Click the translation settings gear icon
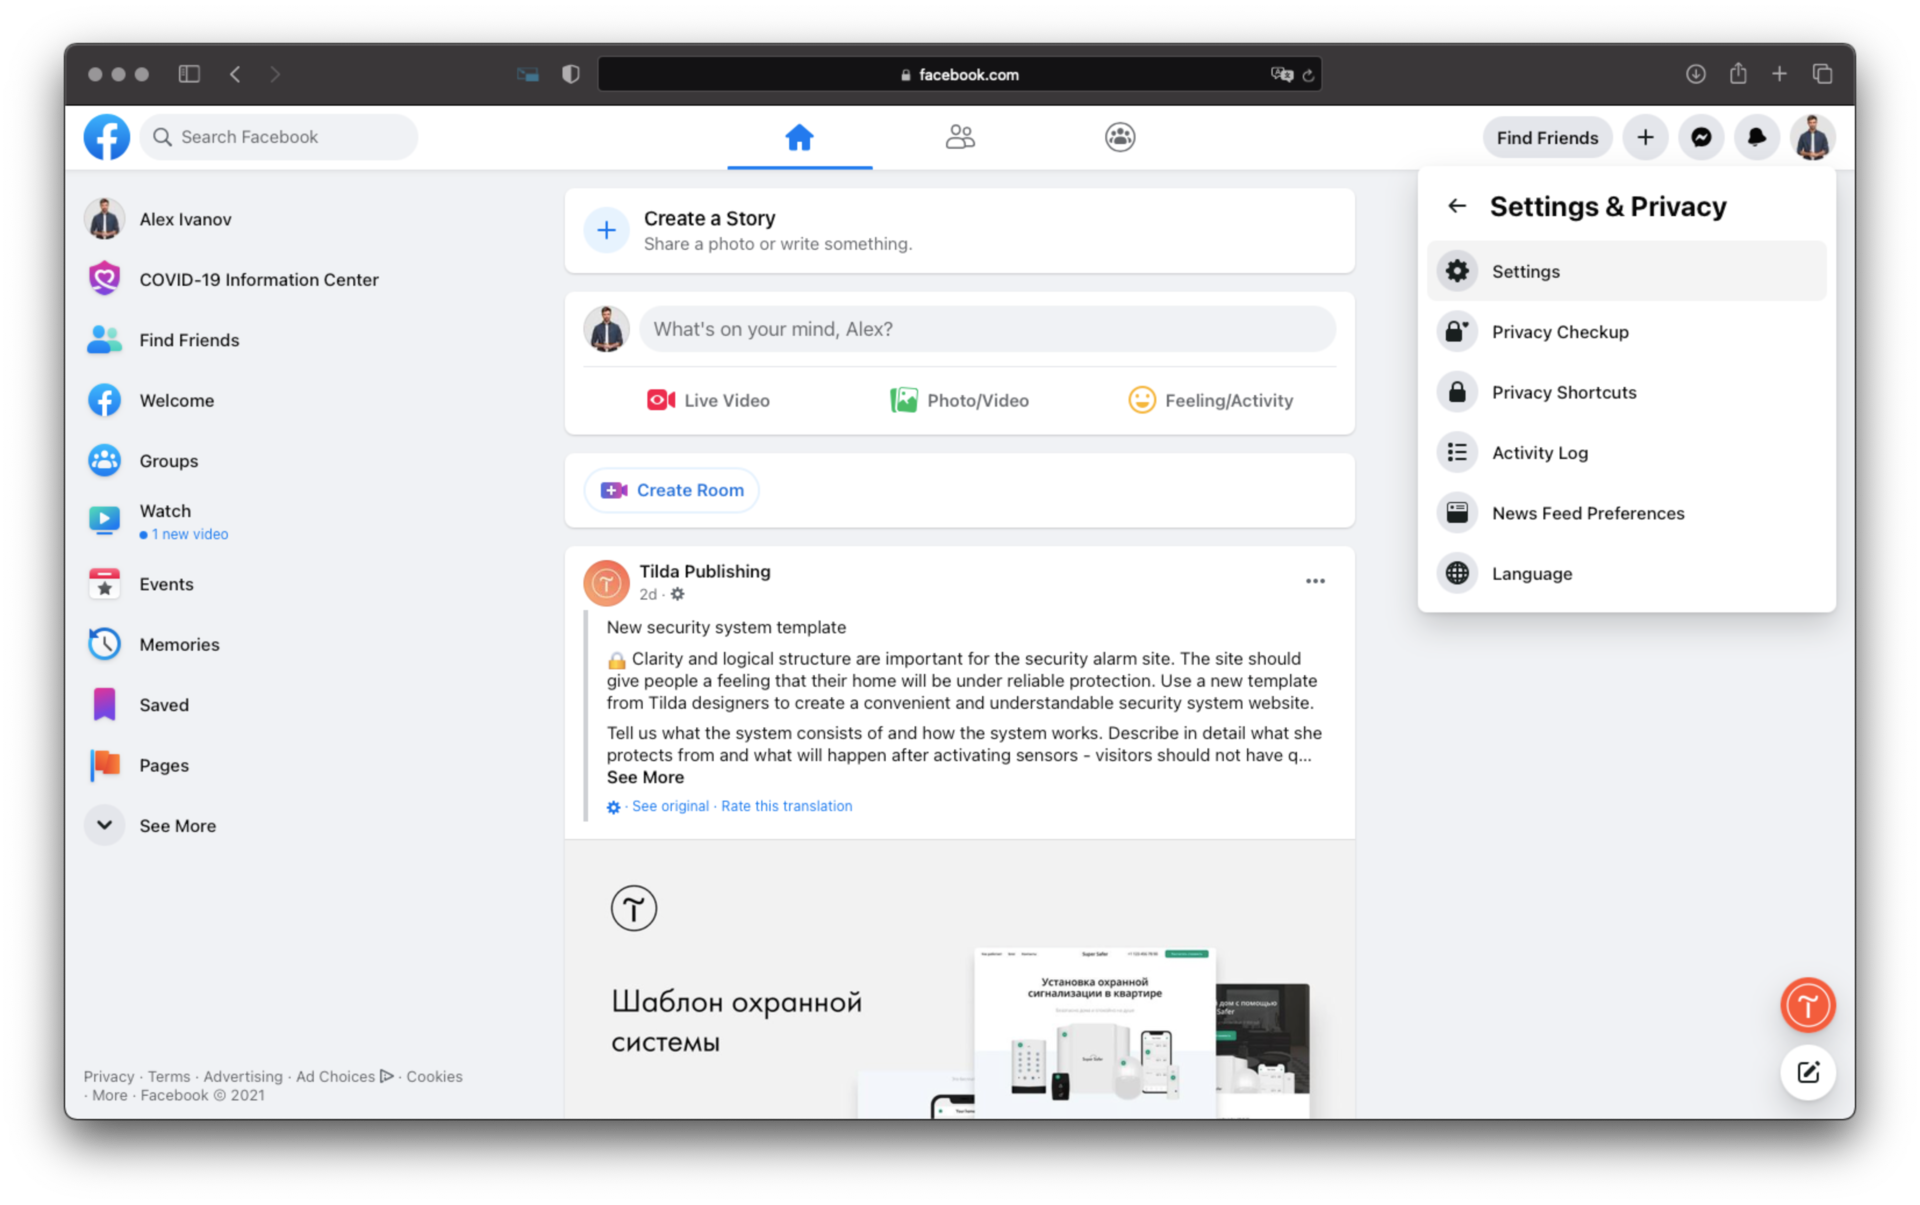Image resolution: width=1920 pixels, height=1205 pixels. click(613, 807)
